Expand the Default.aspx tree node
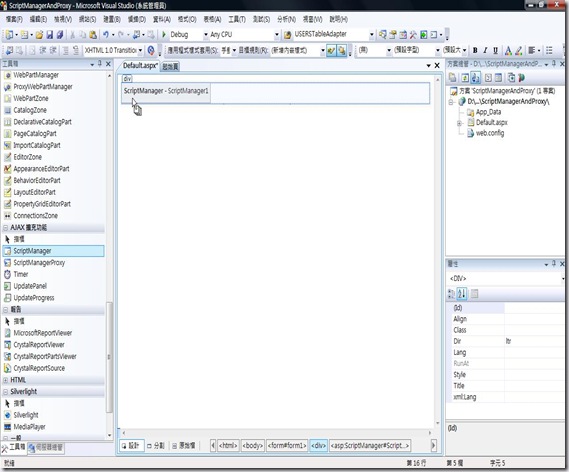Image resolution: width=569 pixels, height=472 pixels. [459, 123]
